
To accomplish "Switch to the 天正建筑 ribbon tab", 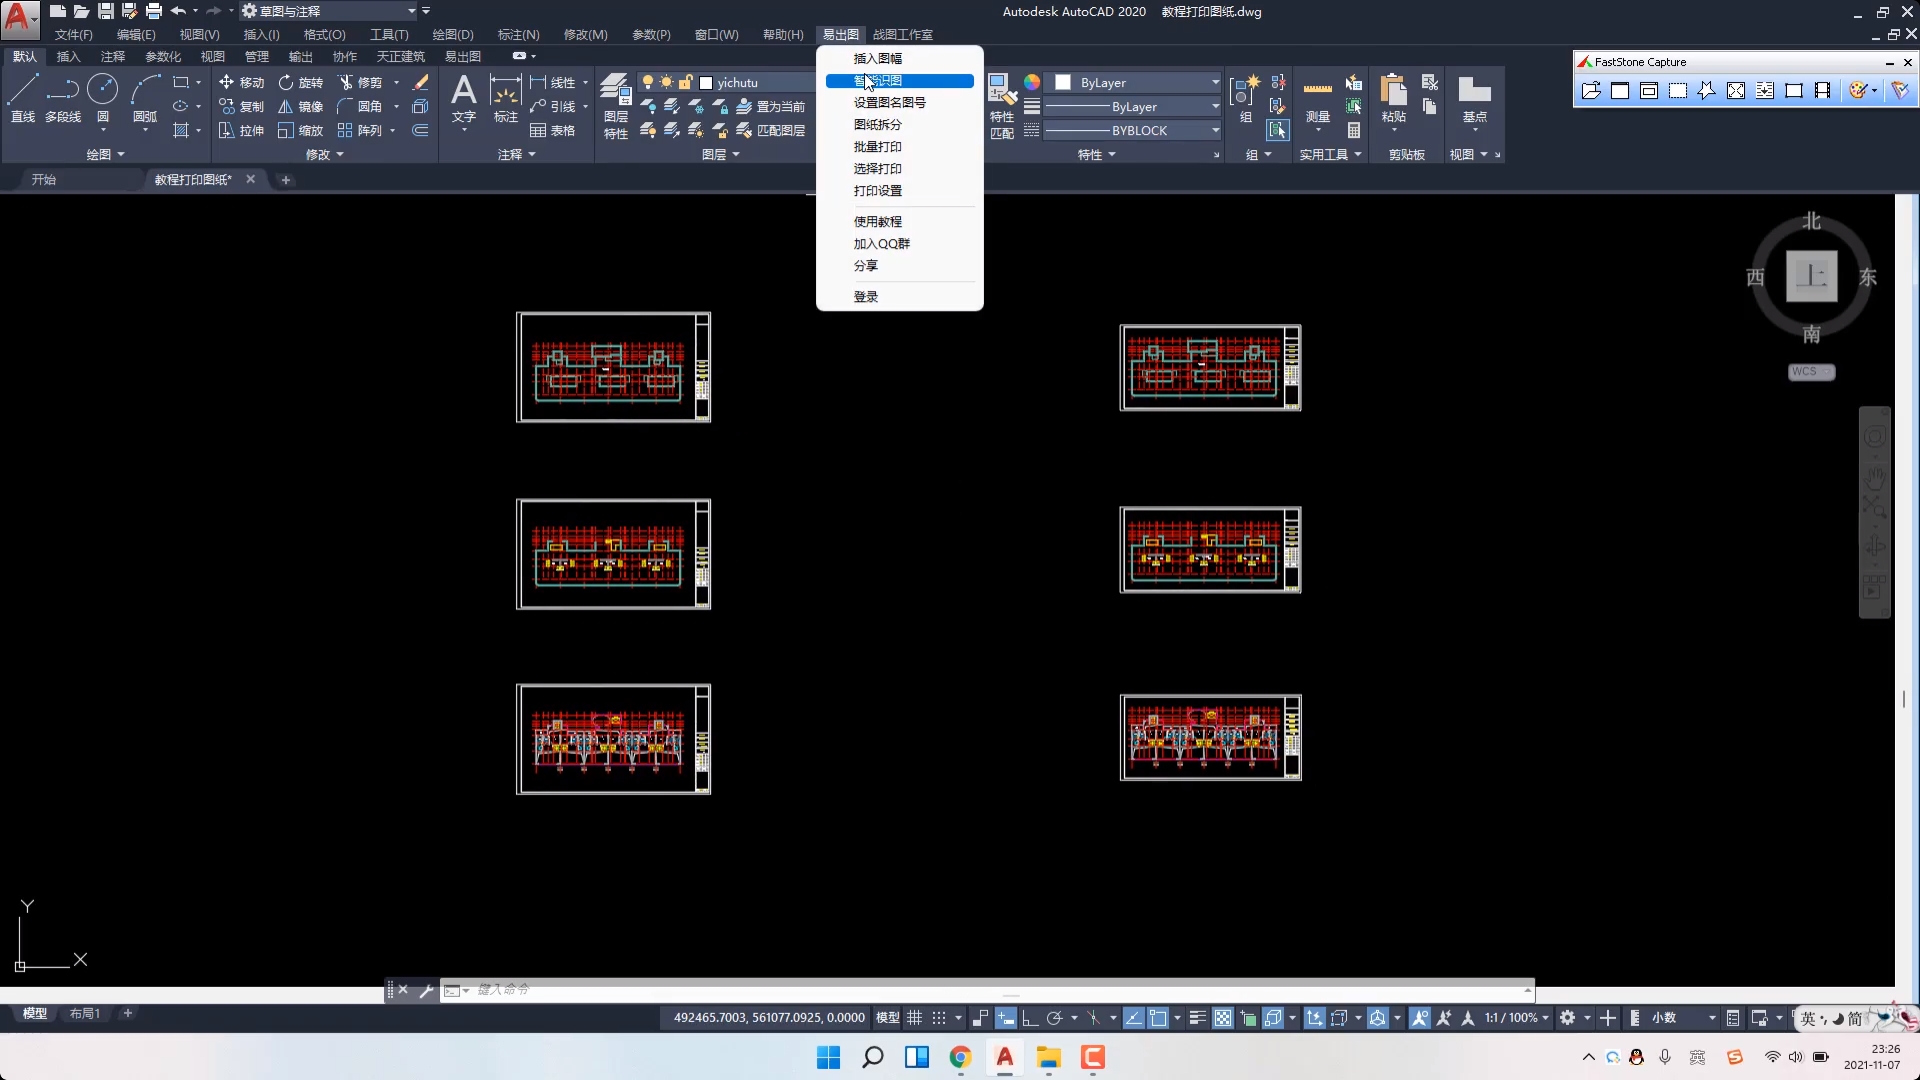I will (400, 56).
